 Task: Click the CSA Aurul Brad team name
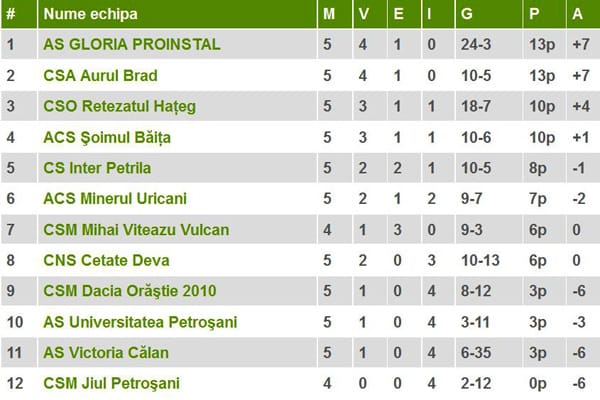100,75
